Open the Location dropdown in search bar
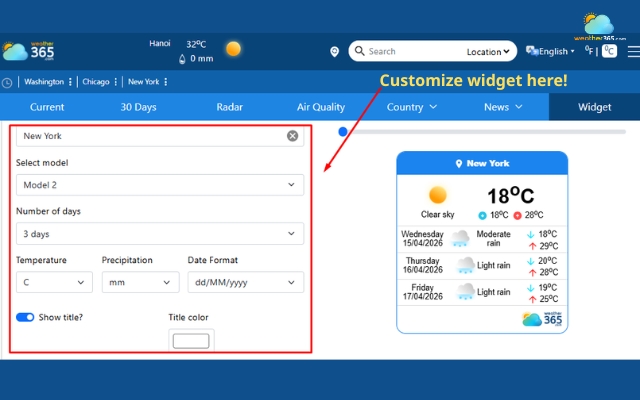Screen dimensions: 640x400 click(488, 52)
